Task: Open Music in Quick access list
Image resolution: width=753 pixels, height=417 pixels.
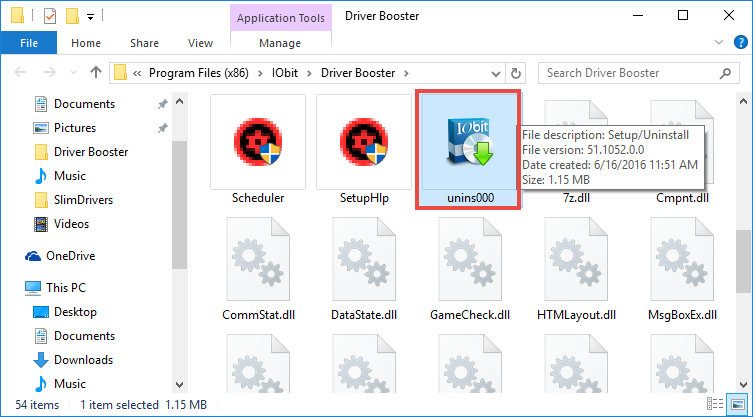Action: 60,176
